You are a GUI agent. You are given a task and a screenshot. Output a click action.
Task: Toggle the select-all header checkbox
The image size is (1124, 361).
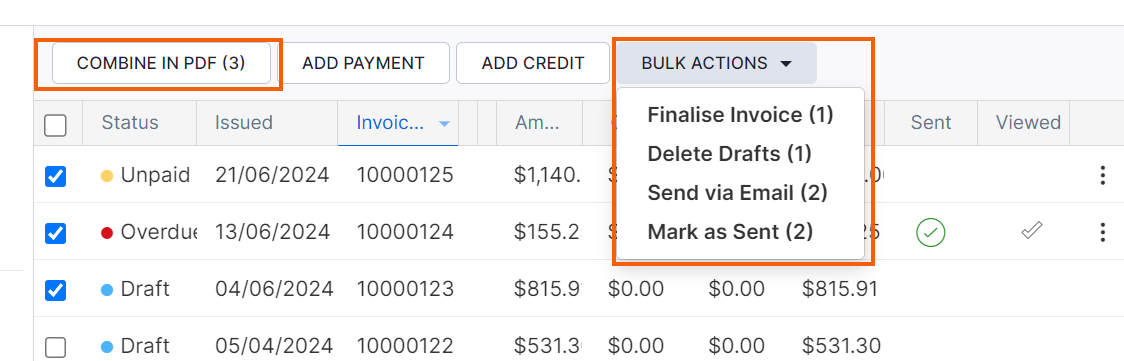(55, 125)
